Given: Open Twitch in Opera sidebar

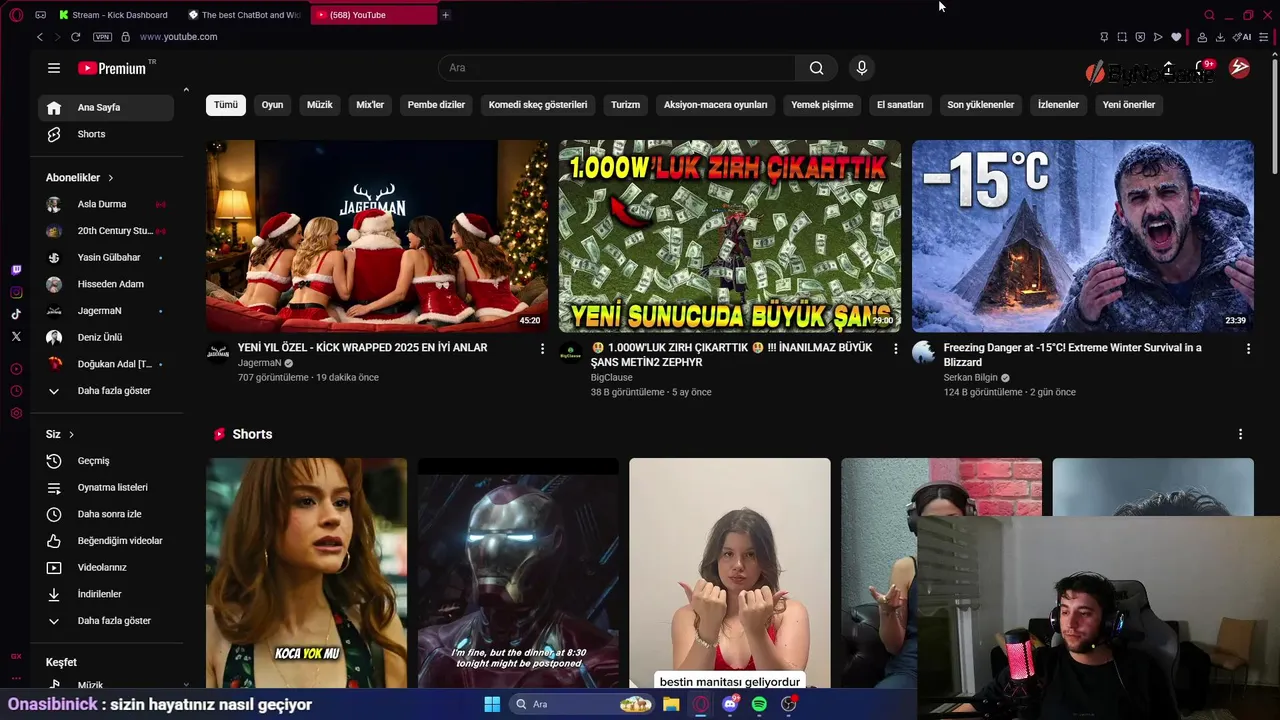Looking at the screenshot, I should pyautogui.click(x=16, y=270).
